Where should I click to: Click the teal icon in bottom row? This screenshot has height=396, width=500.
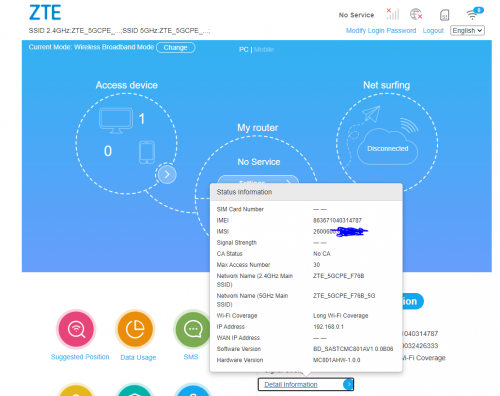tap(135, 389)
